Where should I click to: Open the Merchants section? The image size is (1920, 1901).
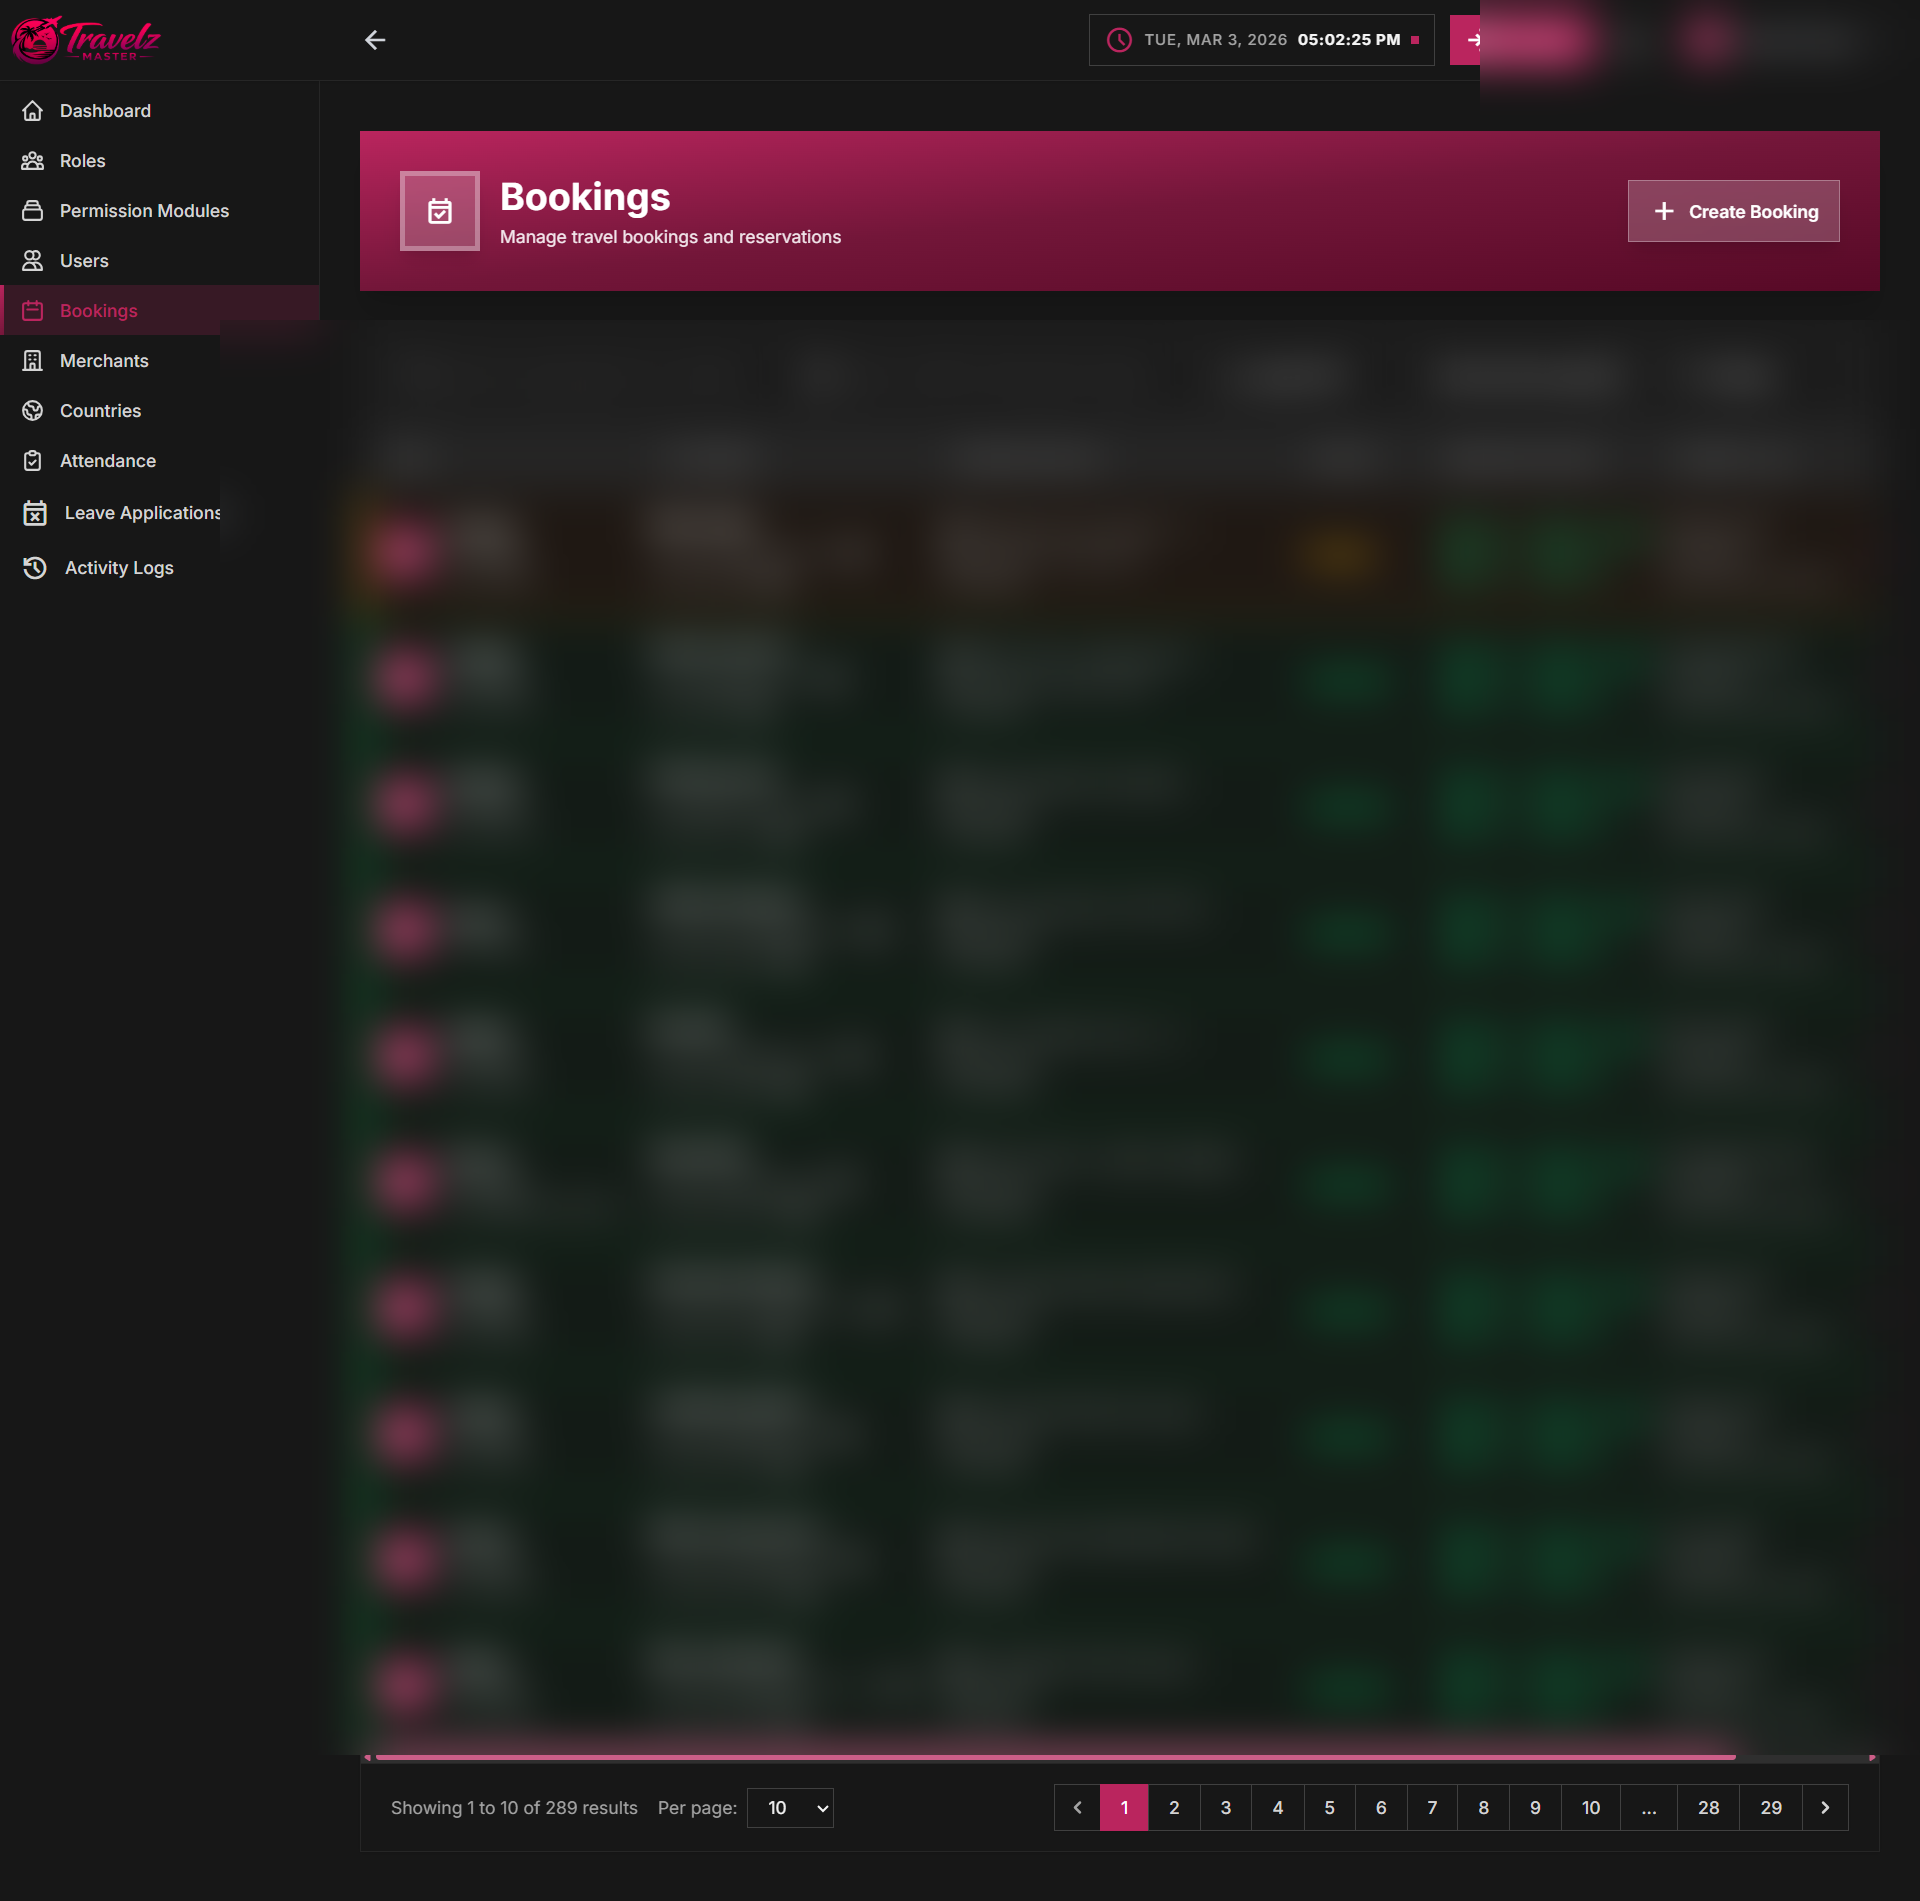click(x=160, y=361)
